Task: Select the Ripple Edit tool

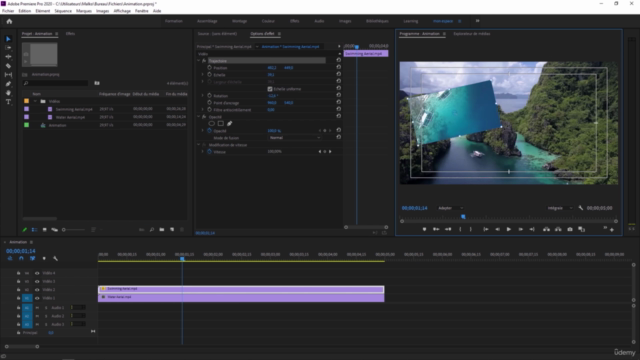Action: pyautogui.click(x=8, y=57)
